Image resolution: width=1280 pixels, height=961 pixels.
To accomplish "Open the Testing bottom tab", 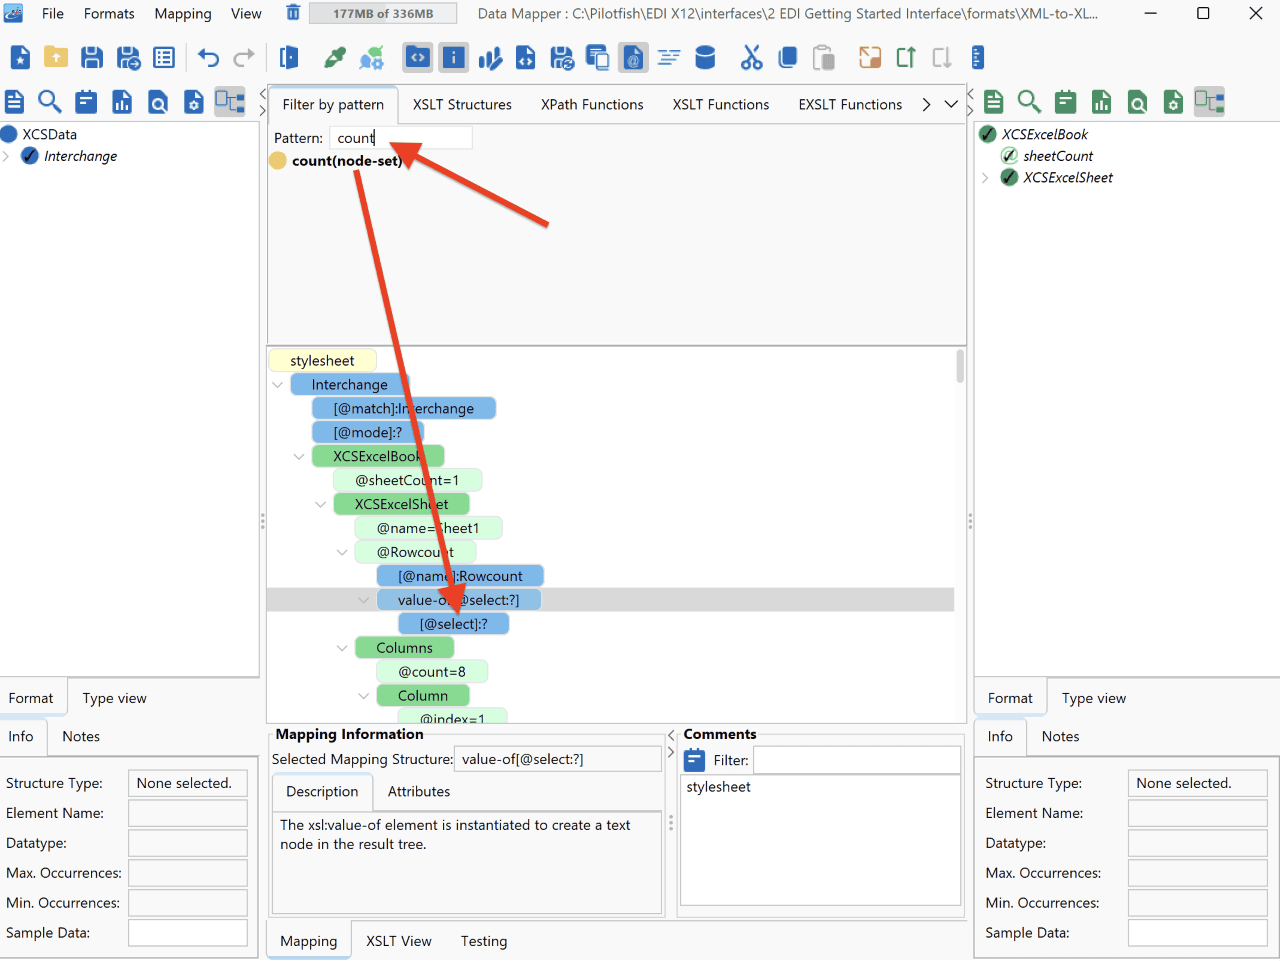I will [484, 941].
